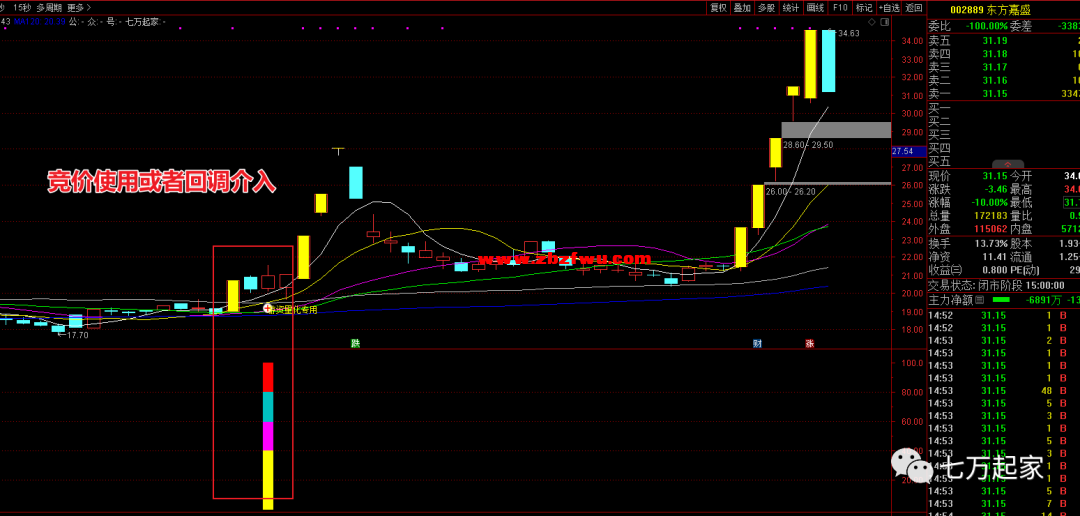Viewport: 1080px width, 516px height.
Task: Open the F10 company info page
Action: coord(840,8)
